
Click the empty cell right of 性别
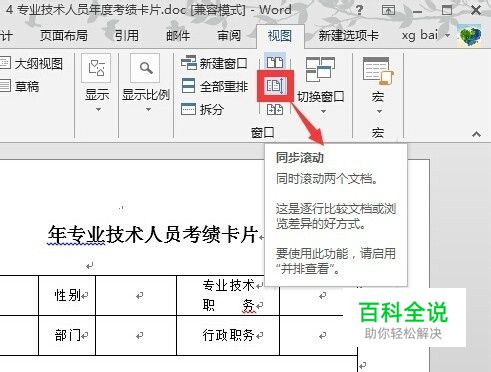pyautogui.click(x=136, y=295)
